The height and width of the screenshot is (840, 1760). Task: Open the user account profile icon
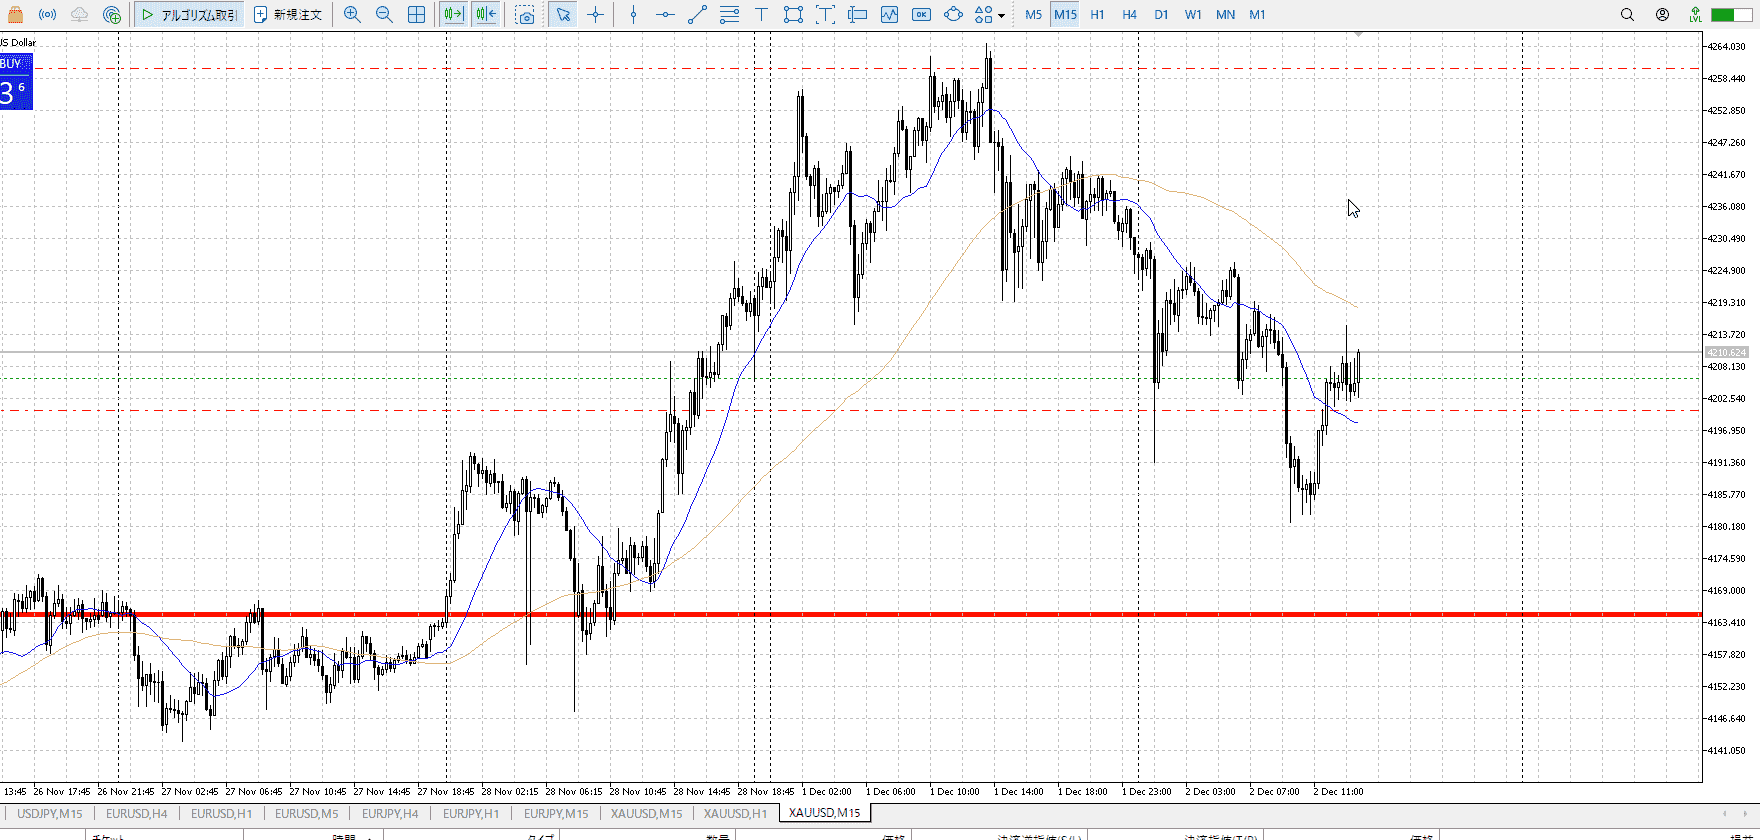1662,15
